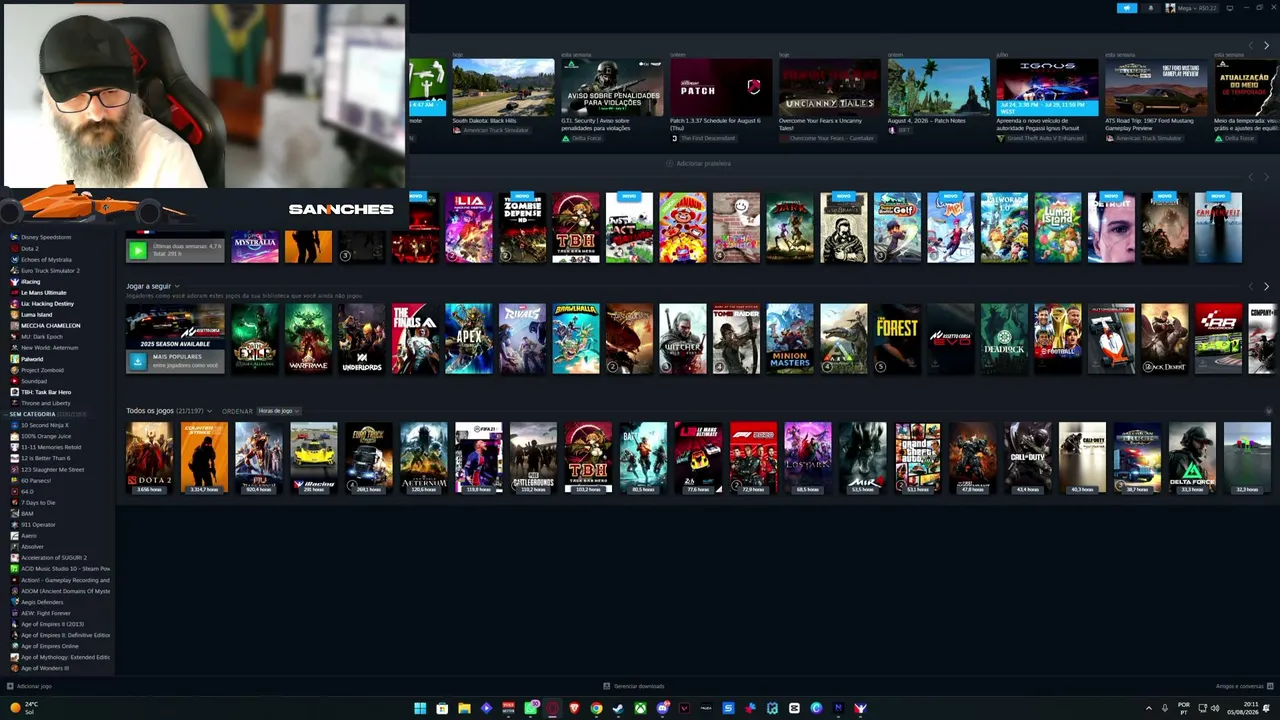Show hidden system tray icons

coord(1148,708)
